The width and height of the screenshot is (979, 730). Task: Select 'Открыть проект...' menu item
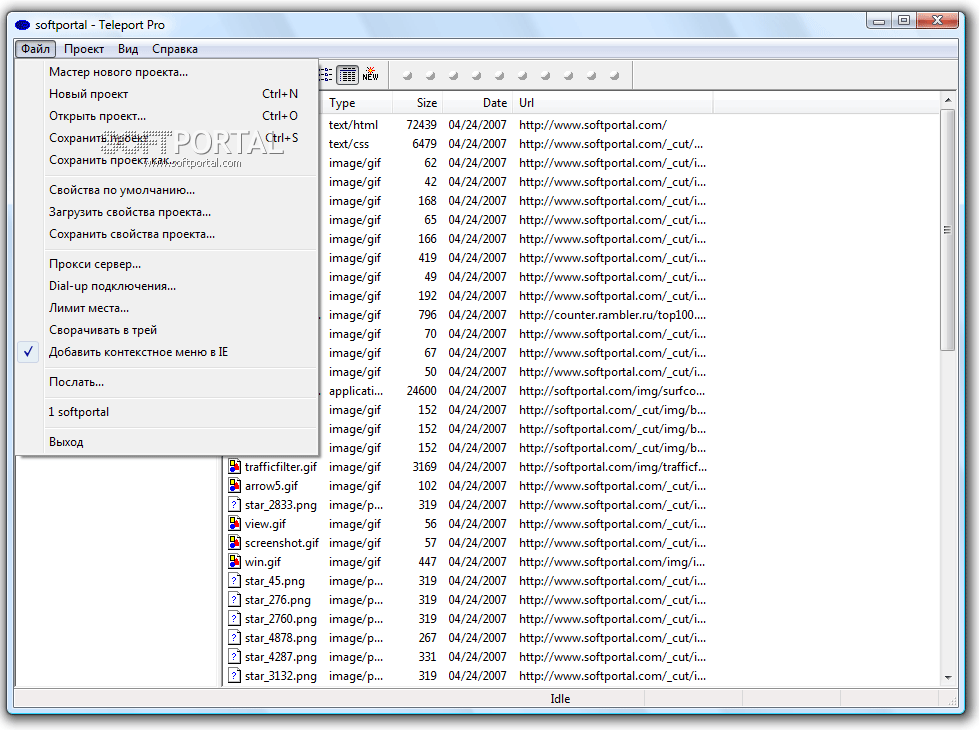click(167, 116)
